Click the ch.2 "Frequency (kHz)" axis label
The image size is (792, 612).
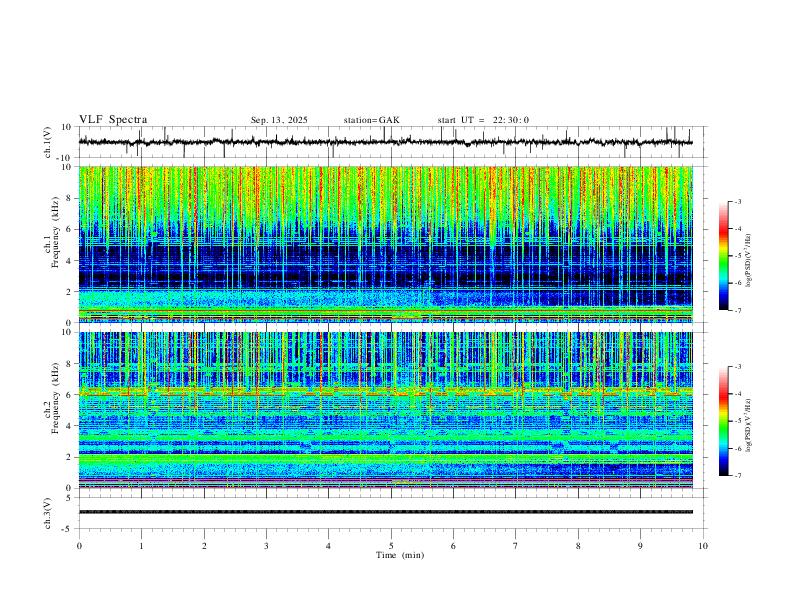pyautogui.click(x=56, y=398)
